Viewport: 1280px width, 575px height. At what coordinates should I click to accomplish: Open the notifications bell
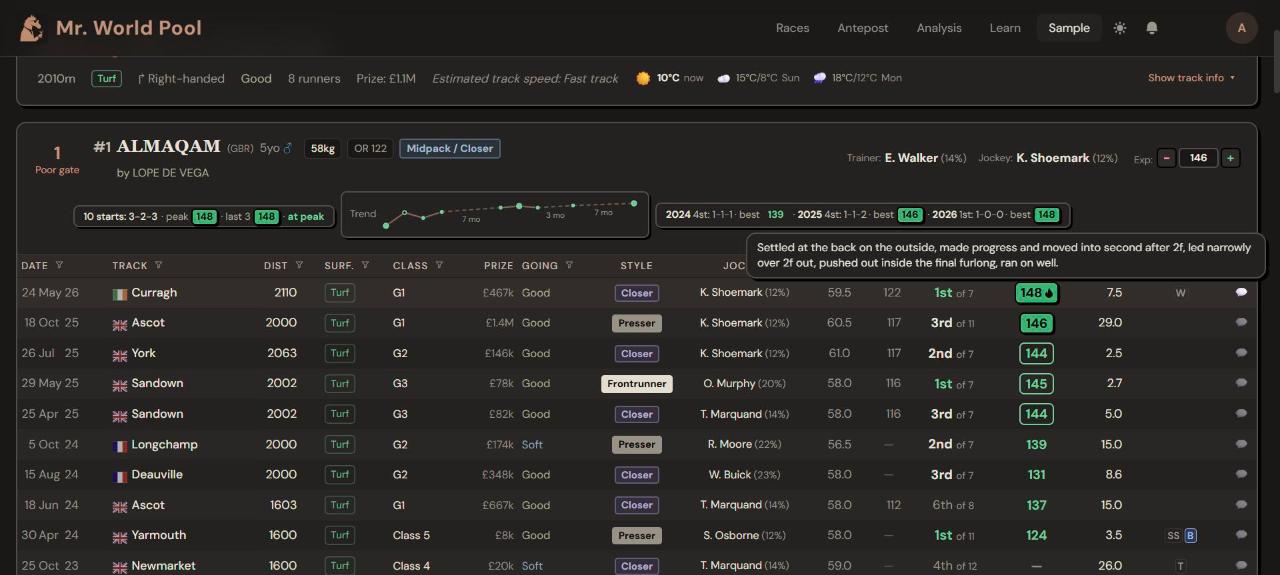coord(1152,28)
